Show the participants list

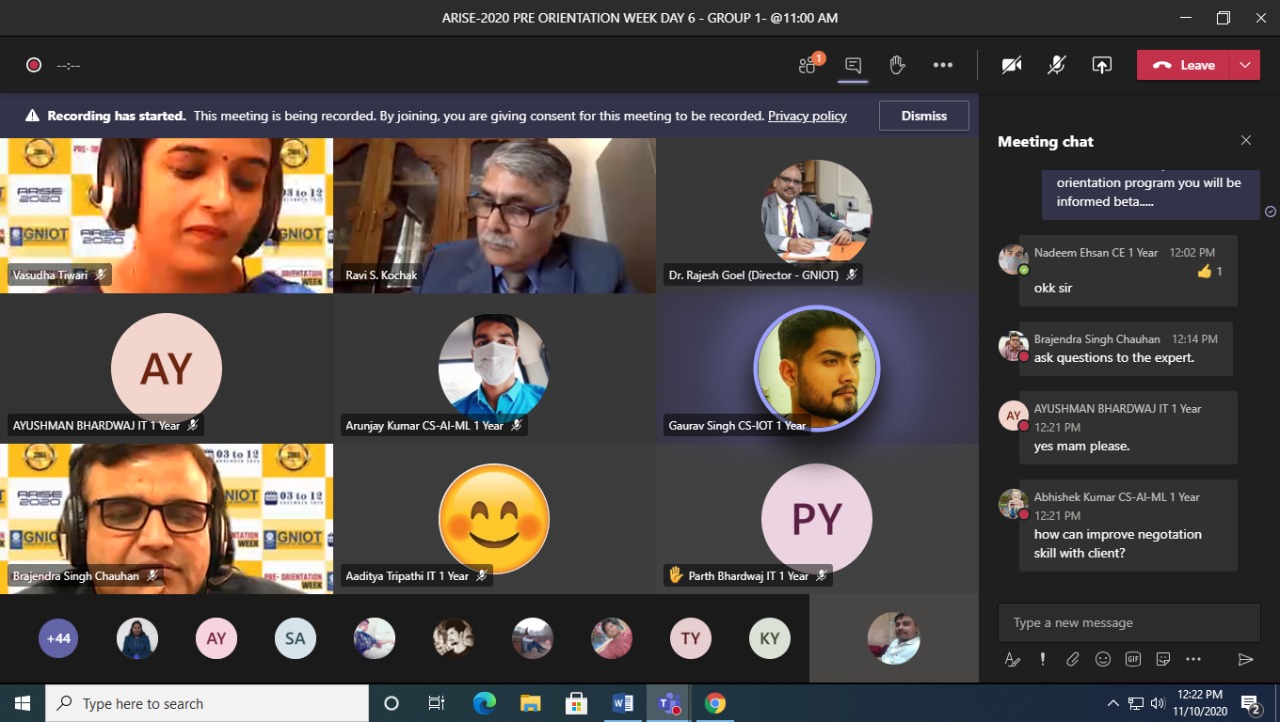coord(808,65)
